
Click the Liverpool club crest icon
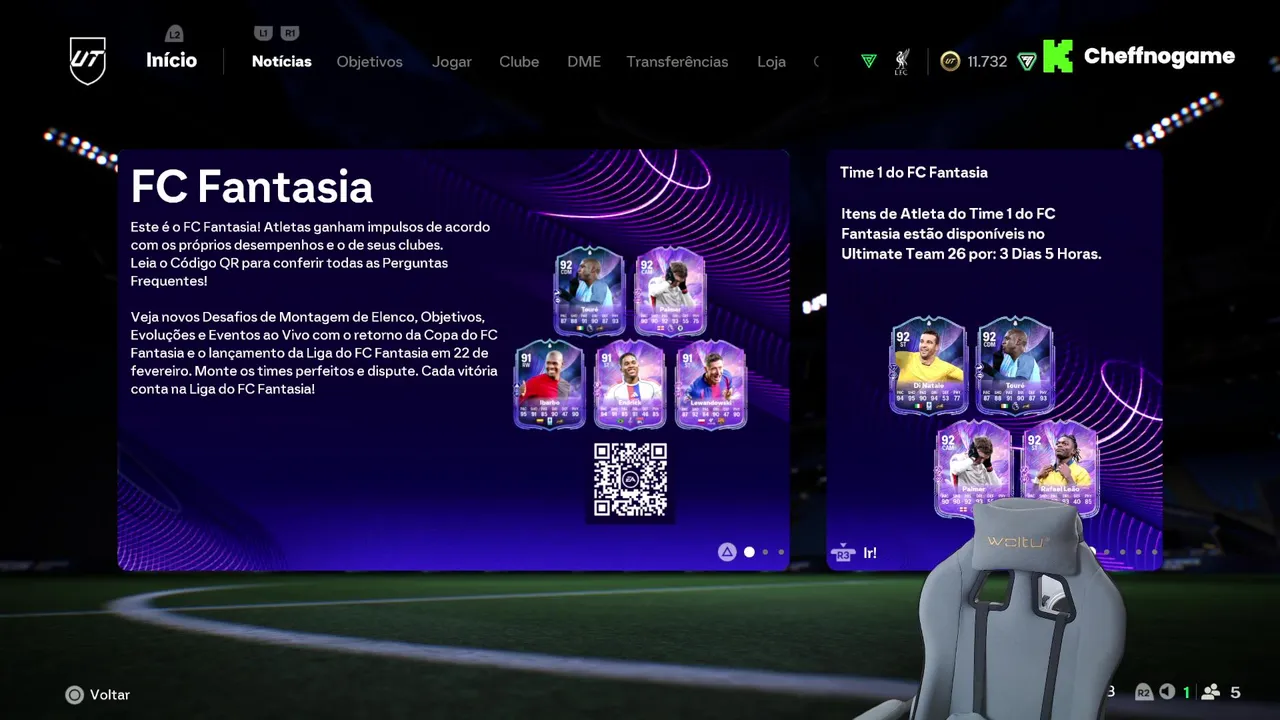(x=901, y=61)
